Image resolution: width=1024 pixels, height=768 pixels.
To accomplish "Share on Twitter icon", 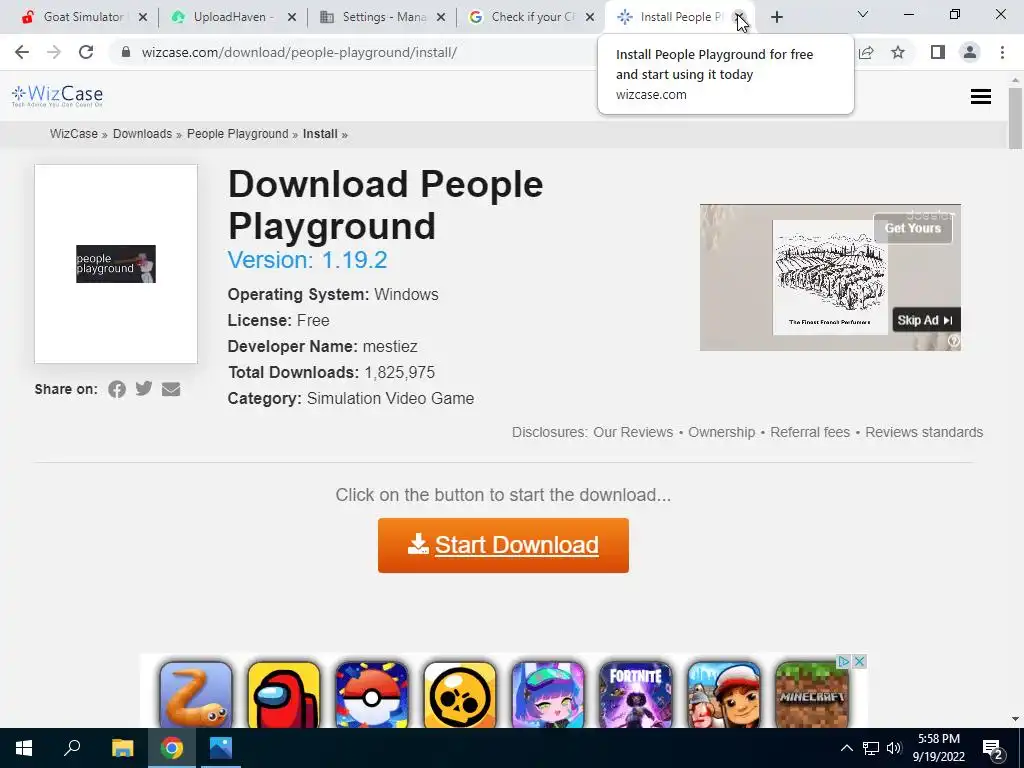I will [x=144, y=389].
